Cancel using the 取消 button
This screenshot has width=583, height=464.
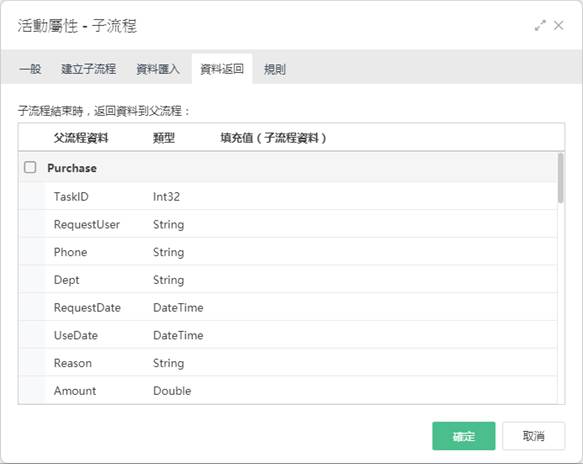[x=534, y=436]
